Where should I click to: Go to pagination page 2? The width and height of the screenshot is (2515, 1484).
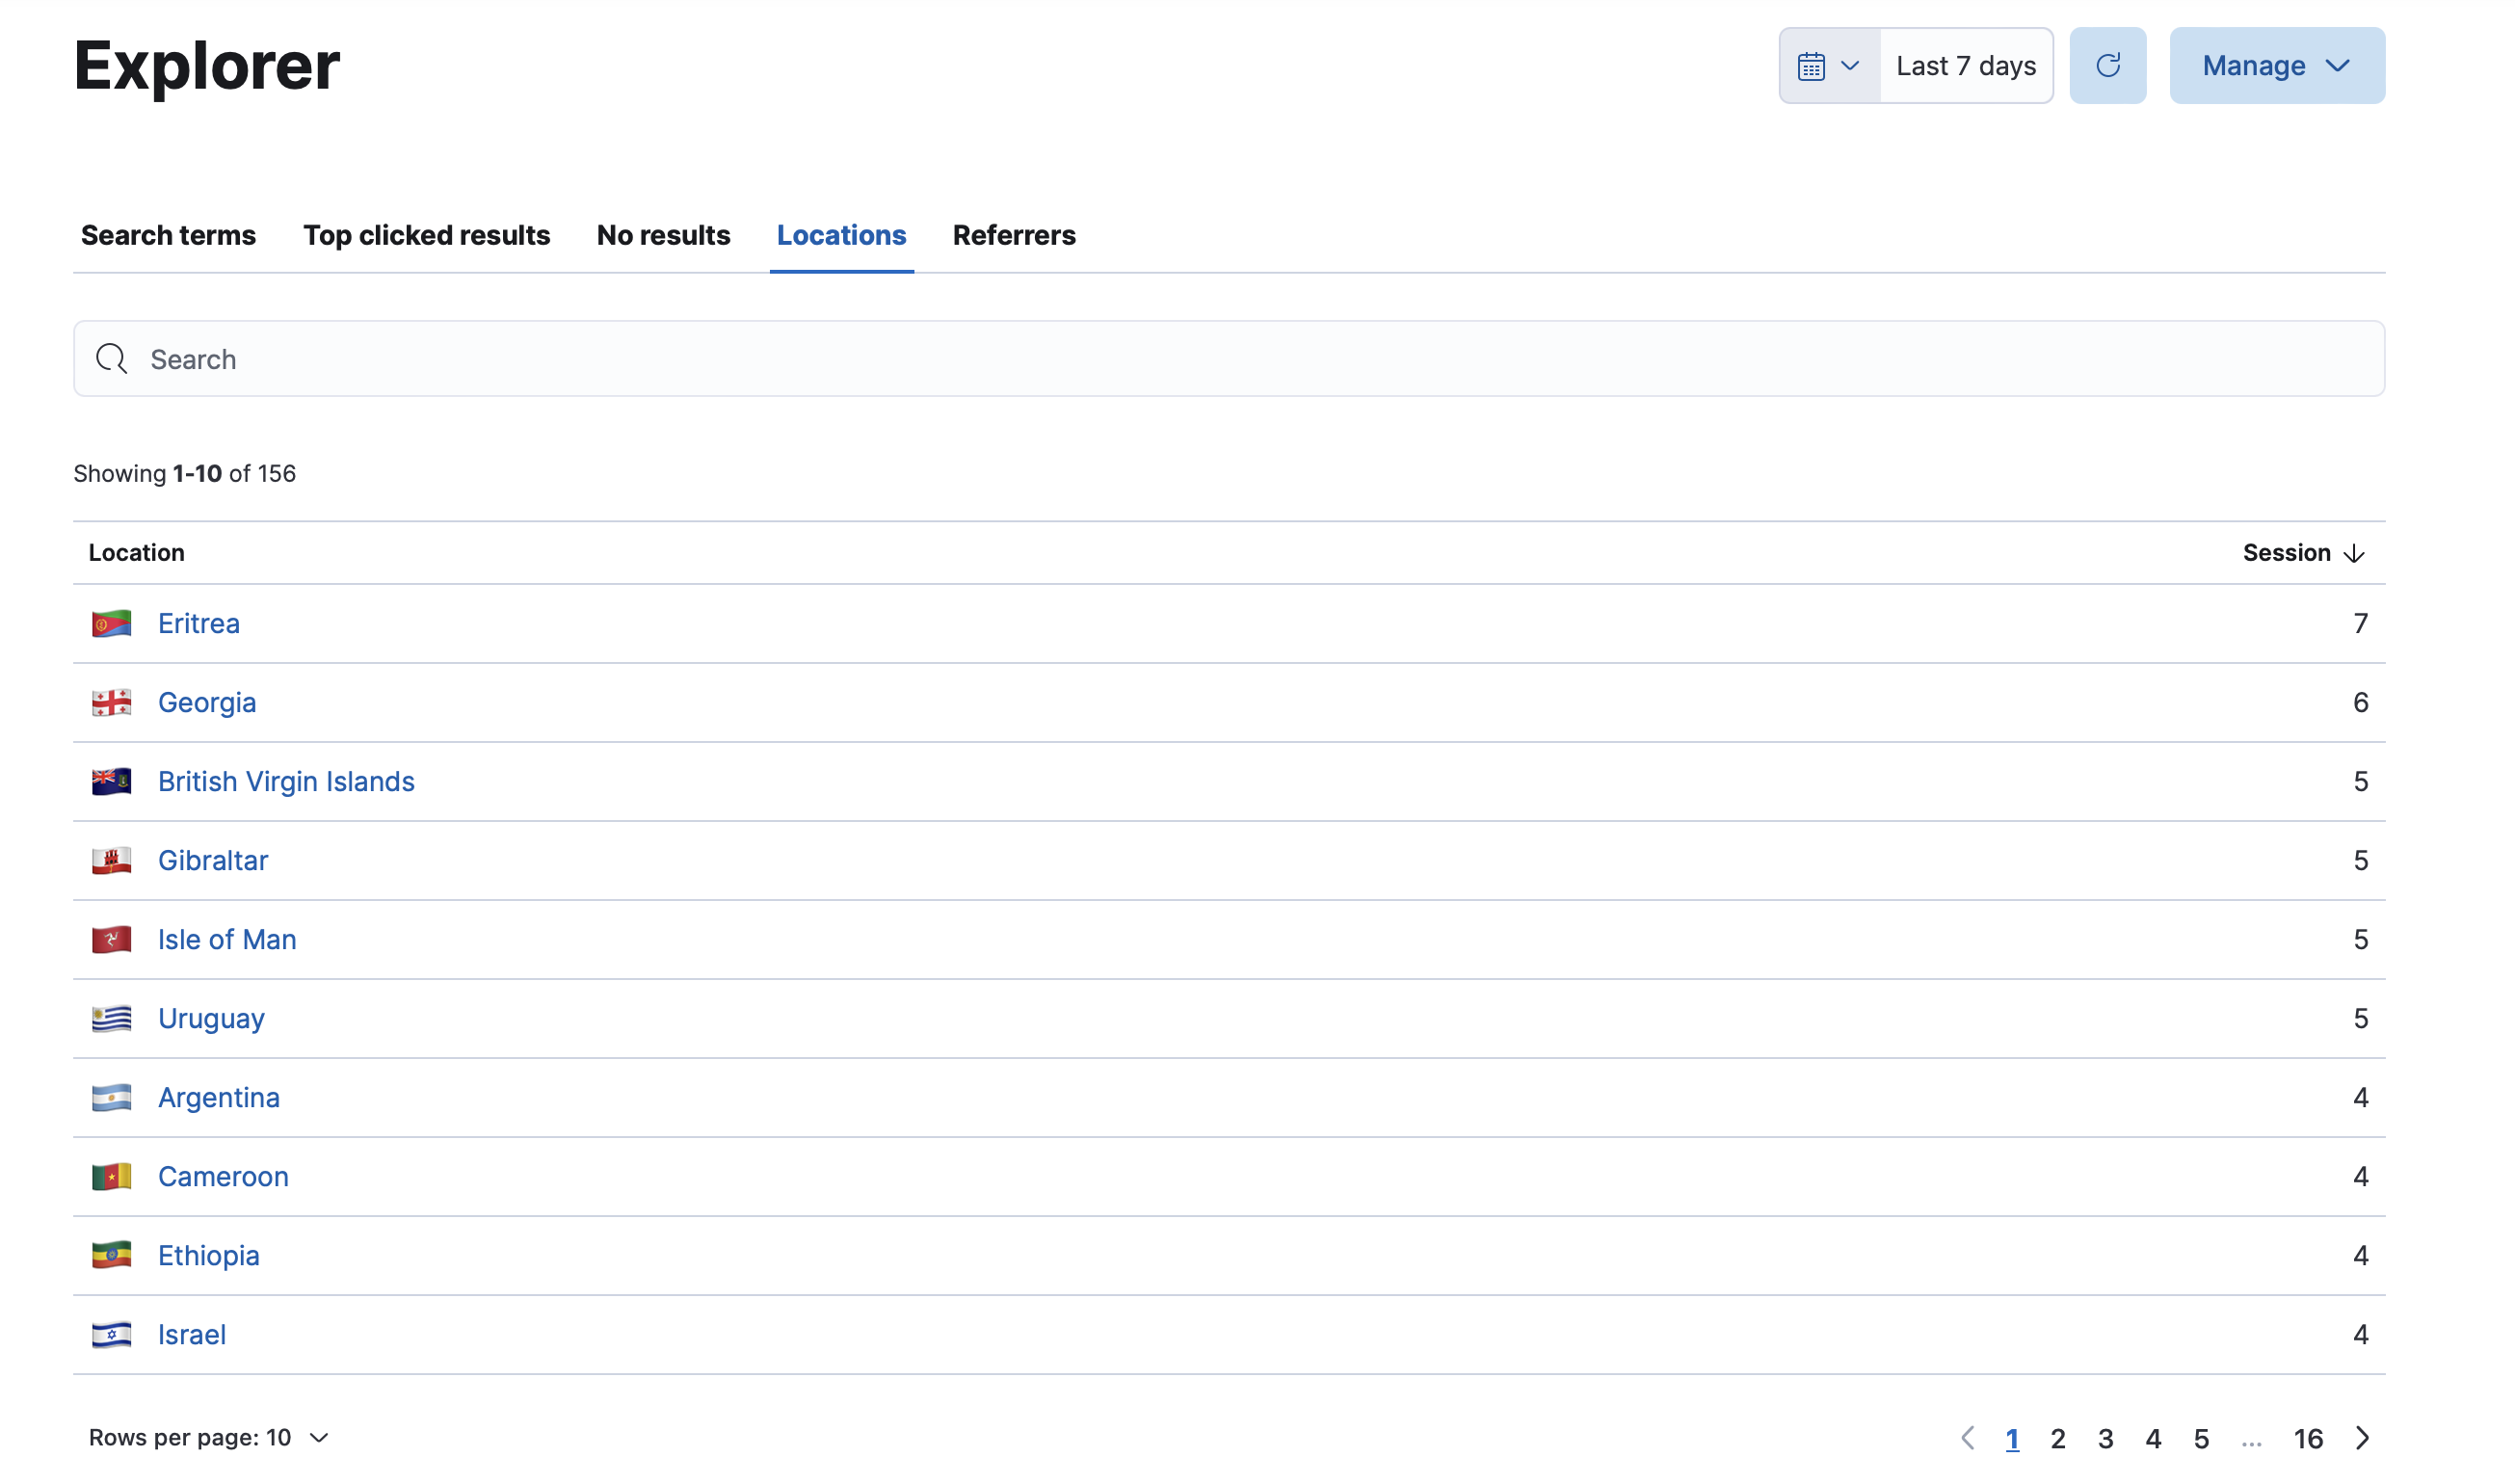pos(2058,1437)
